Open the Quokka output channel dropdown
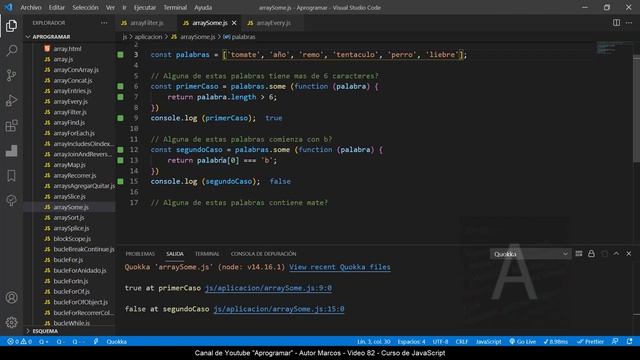 click(530, 254)
